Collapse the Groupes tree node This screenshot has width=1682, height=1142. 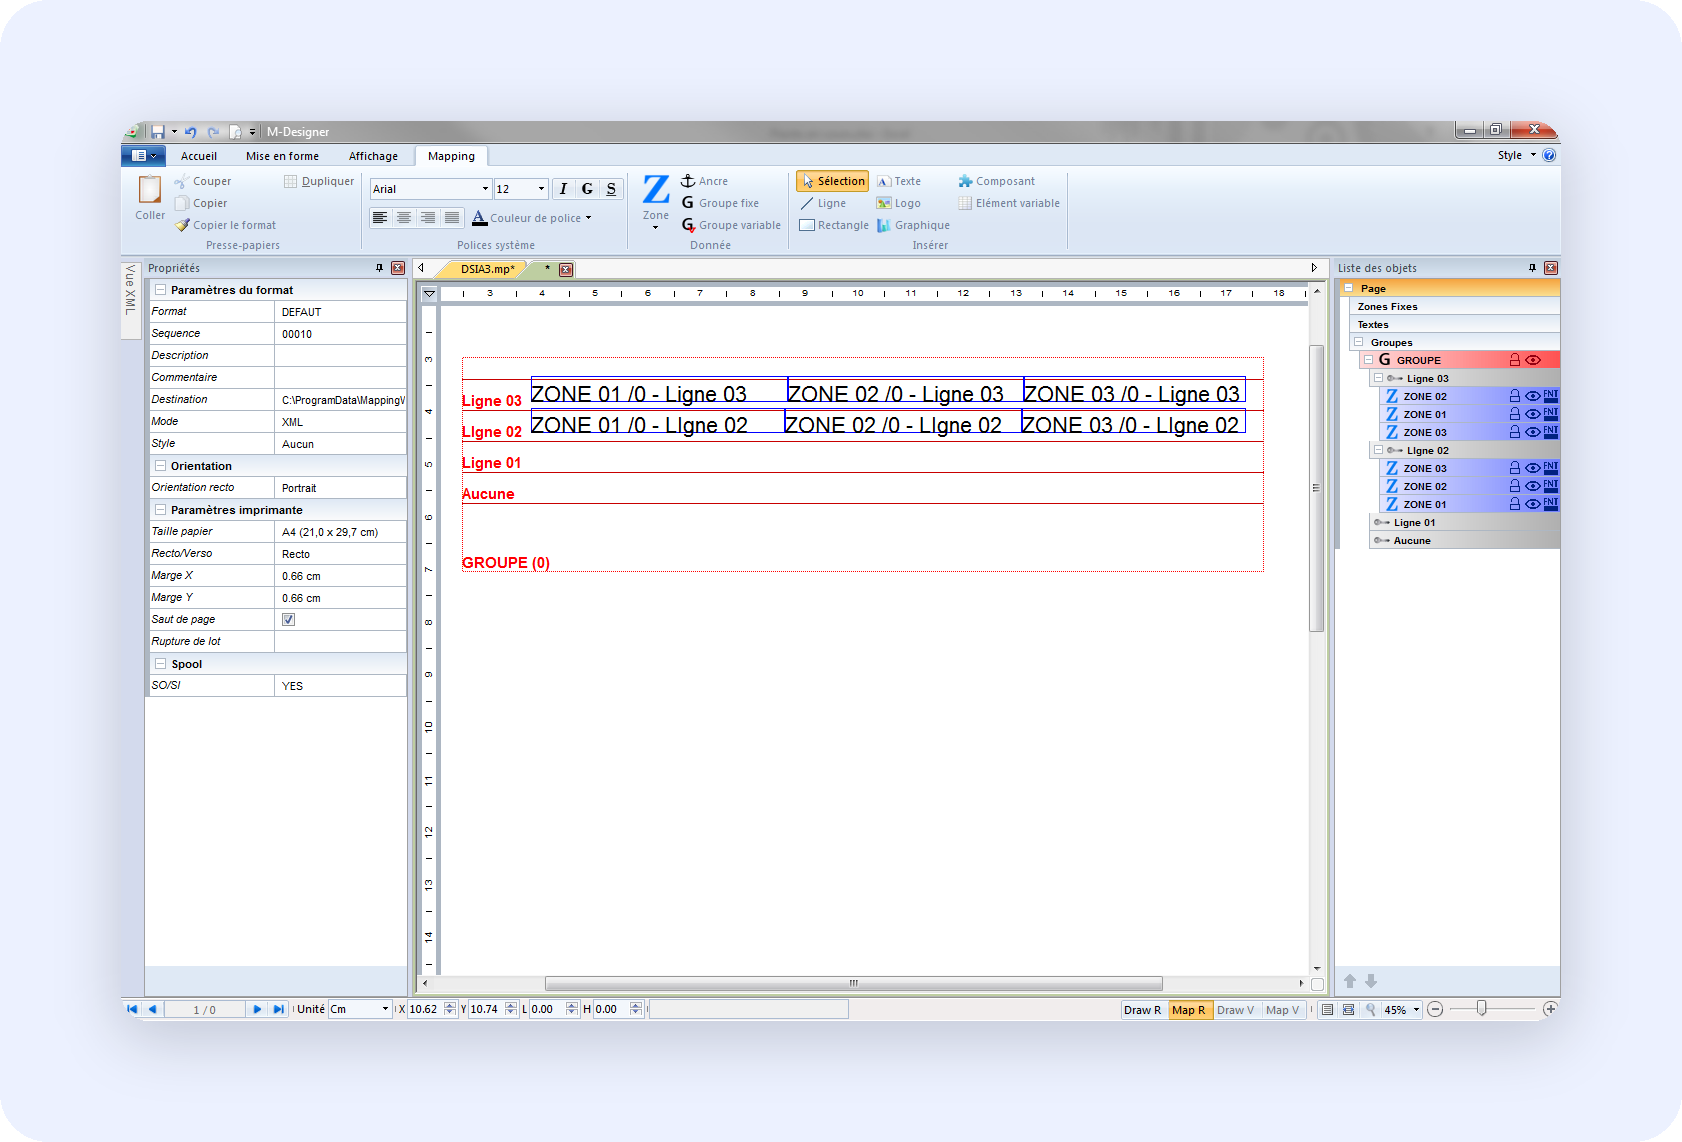(x=1359, y=342)
